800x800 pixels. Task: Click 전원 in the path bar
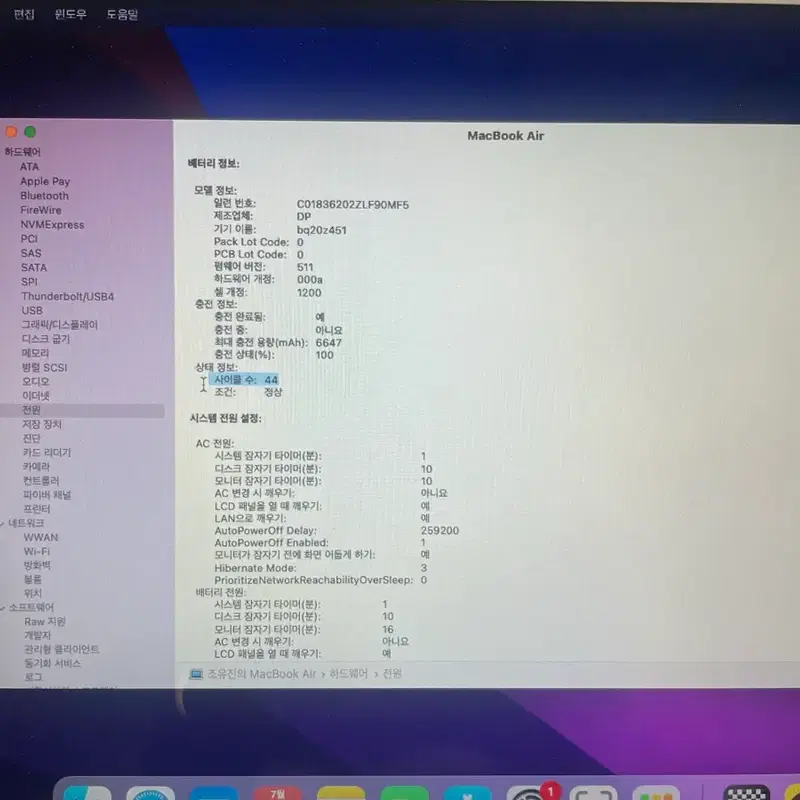(x=392, y=674)
